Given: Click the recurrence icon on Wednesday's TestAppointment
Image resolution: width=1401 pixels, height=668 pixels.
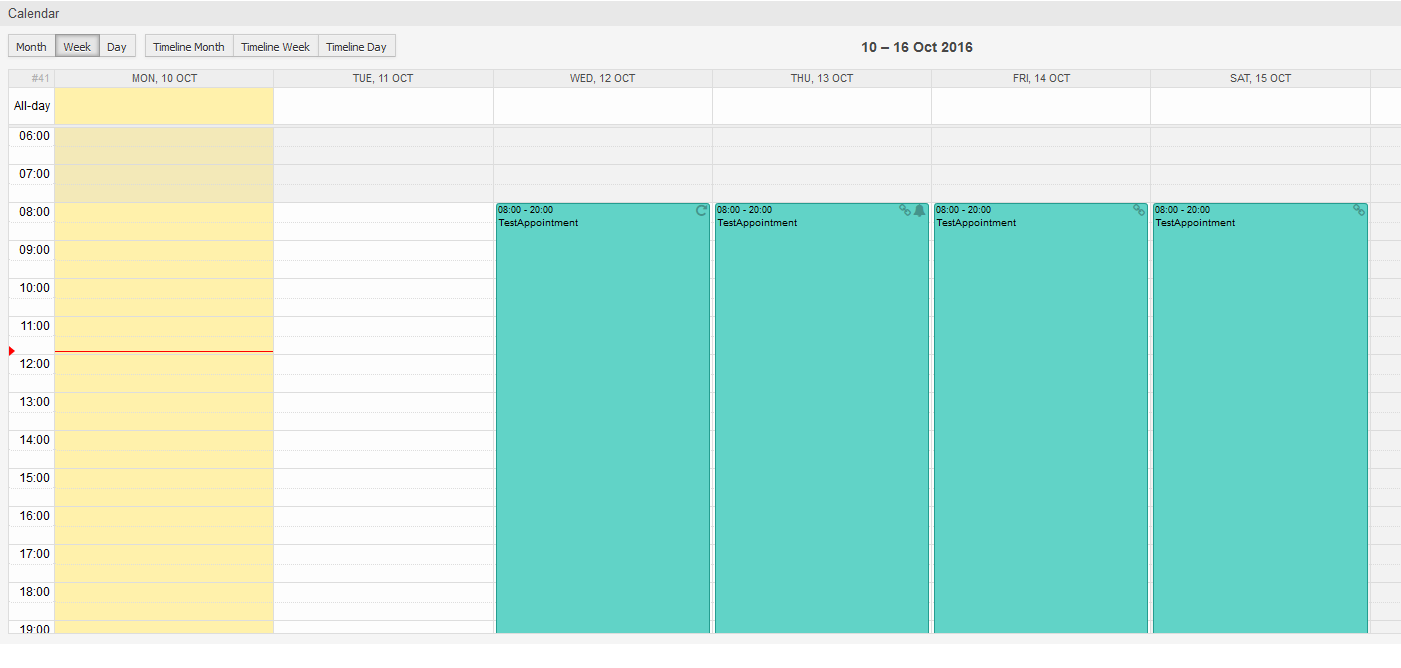Looking at the screenshot, I should tap(702, 210).
